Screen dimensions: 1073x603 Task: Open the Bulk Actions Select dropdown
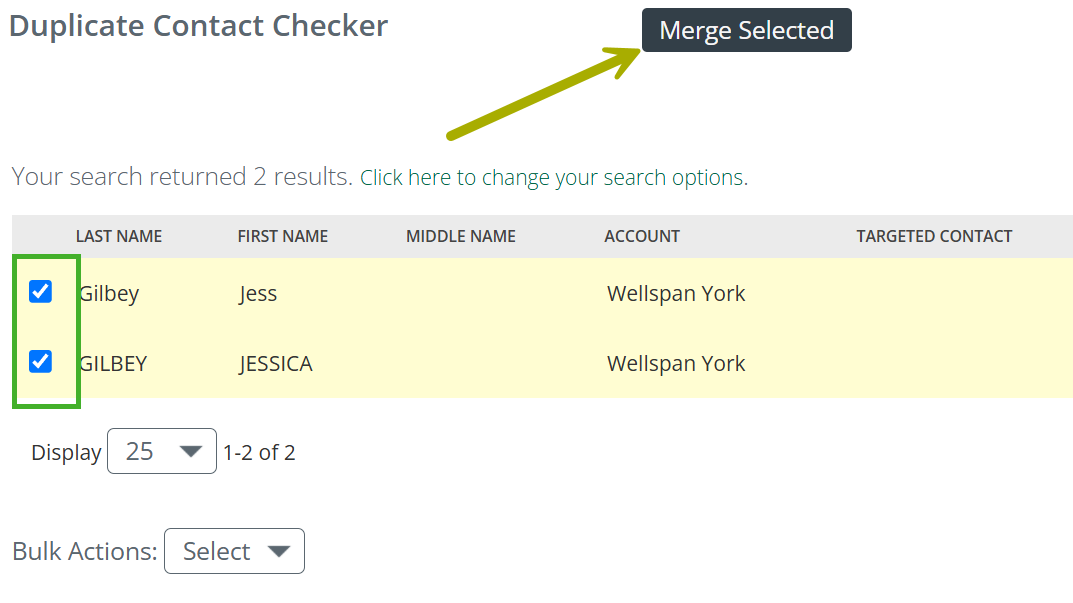(x=234, y=551)
